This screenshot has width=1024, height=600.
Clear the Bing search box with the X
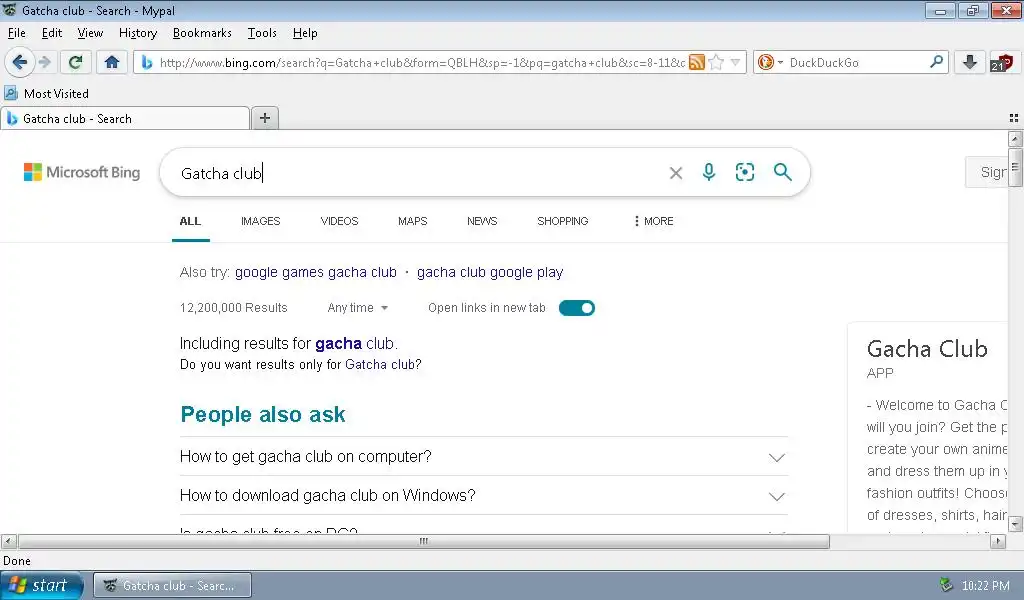pyautogui.click(x=676, y=172)
